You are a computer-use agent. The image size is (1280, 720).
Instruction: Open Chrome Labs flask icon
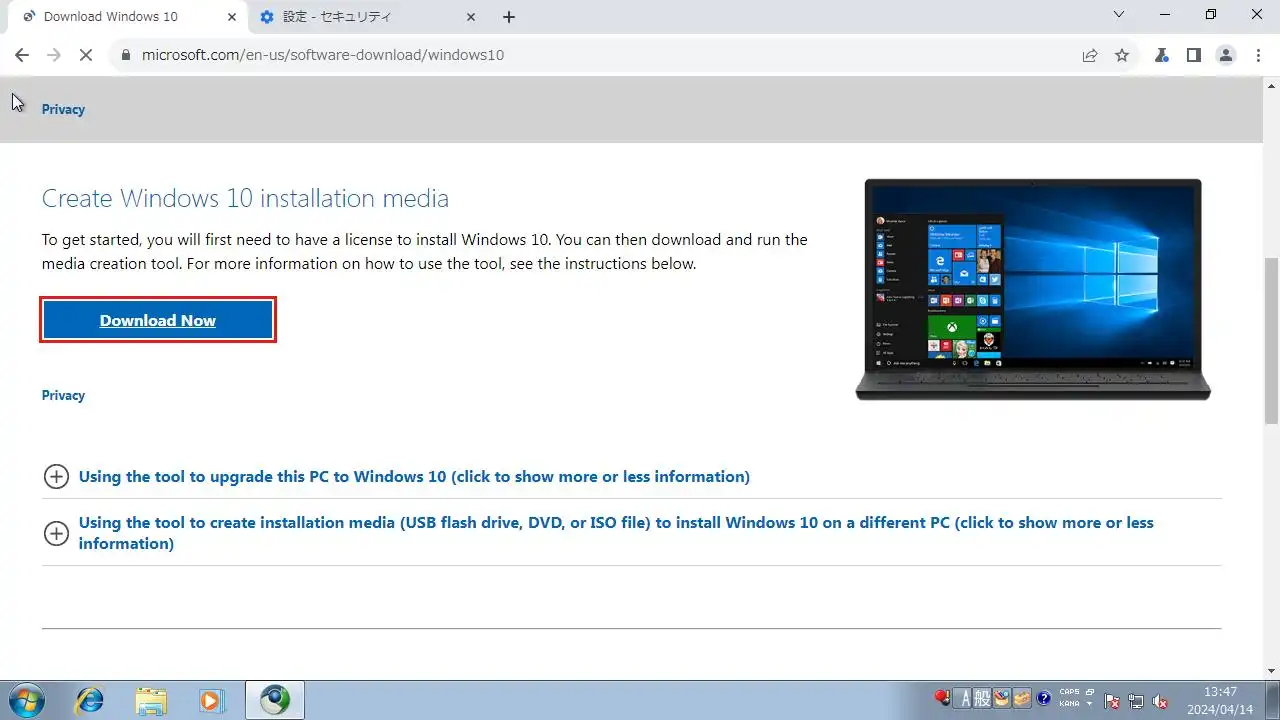pos(1161,55)
